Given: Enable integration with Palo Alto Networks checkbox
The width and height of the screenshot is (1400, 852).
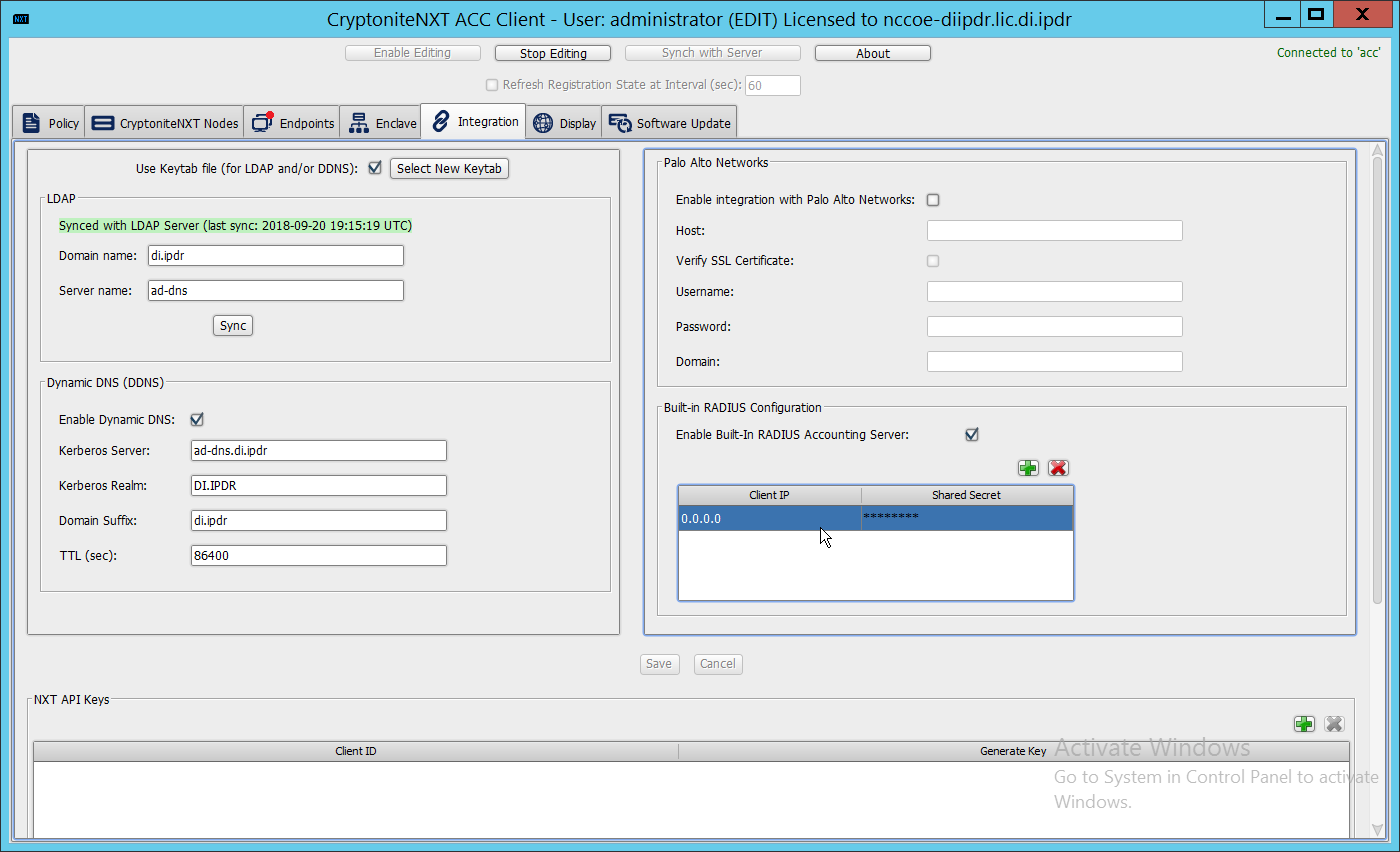Looking at the screenshot, I should pos(933,200).
